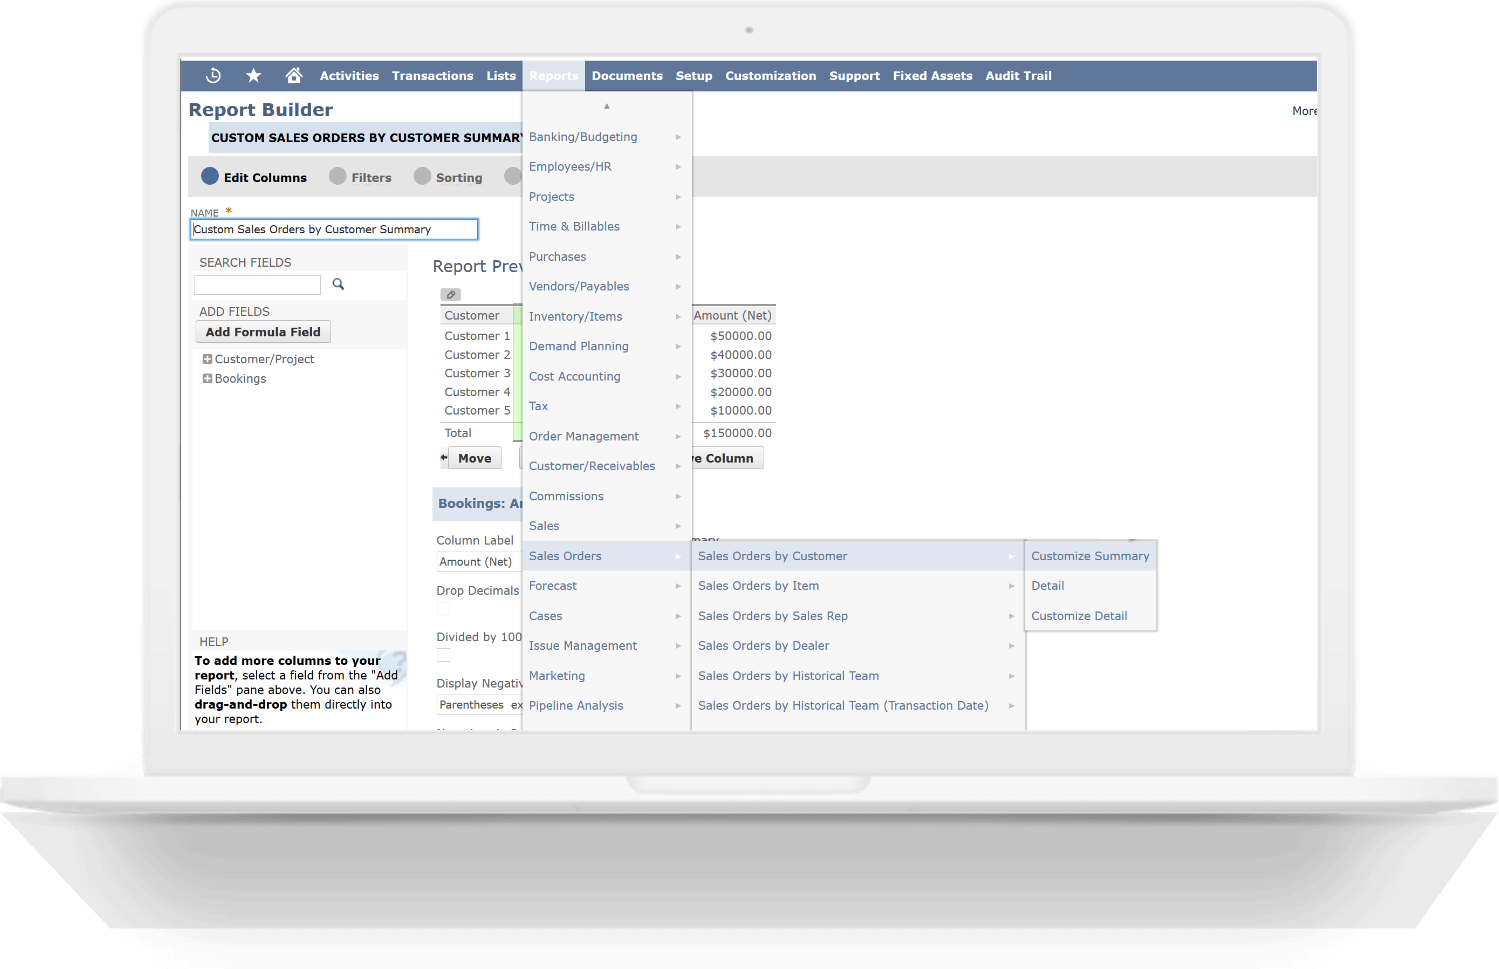The width and height of the screenshot is (1499, 969).
Task: Click the report preview link icon
Action: click(451, 295)
